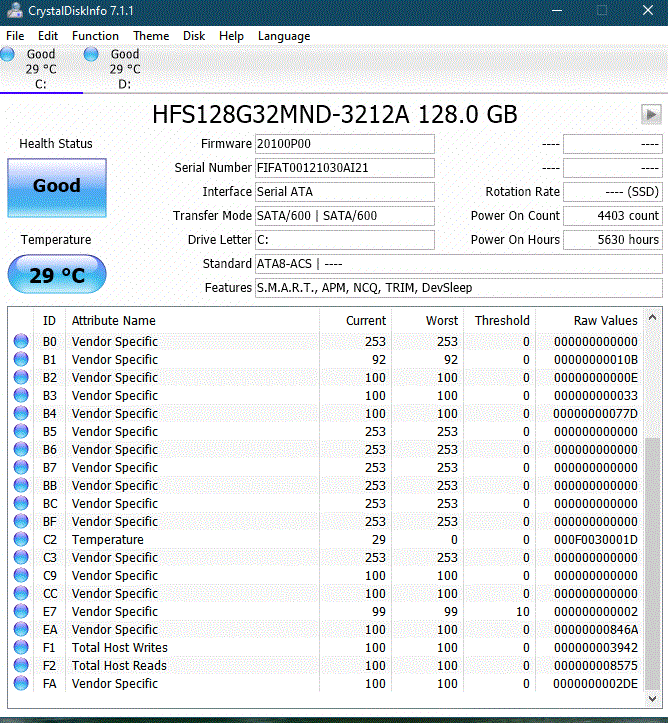Open the Language menu
The width and height of the screenshot is (668, 723).
pyautogui.click(x=284, y=36)
